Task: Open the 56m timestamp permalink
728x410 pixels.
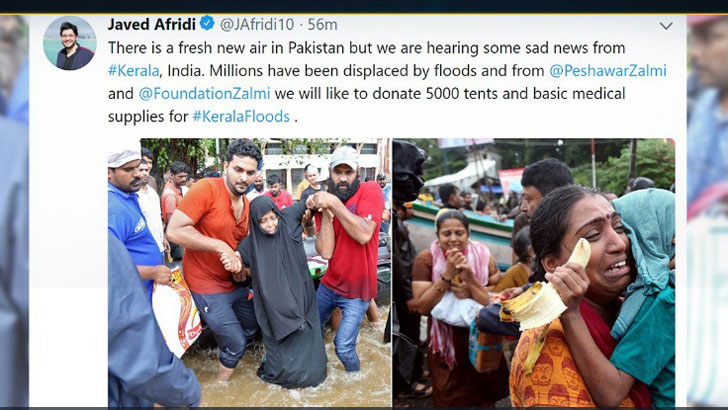Action: (323, 24)
